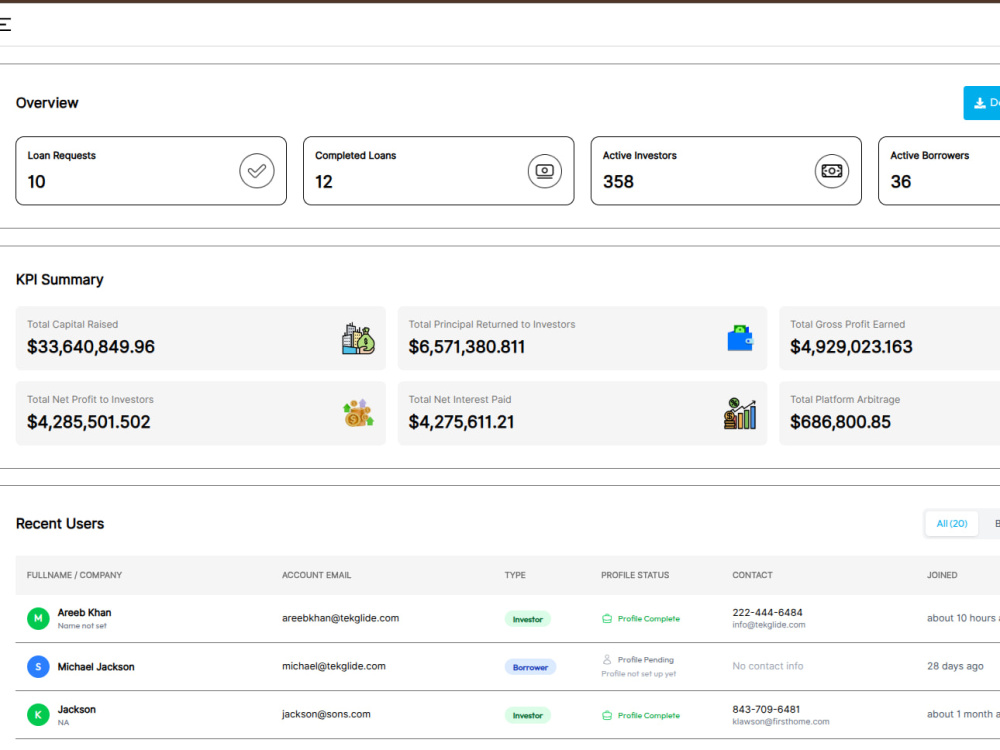Click the name Michael Jackson

pos(96,666)
